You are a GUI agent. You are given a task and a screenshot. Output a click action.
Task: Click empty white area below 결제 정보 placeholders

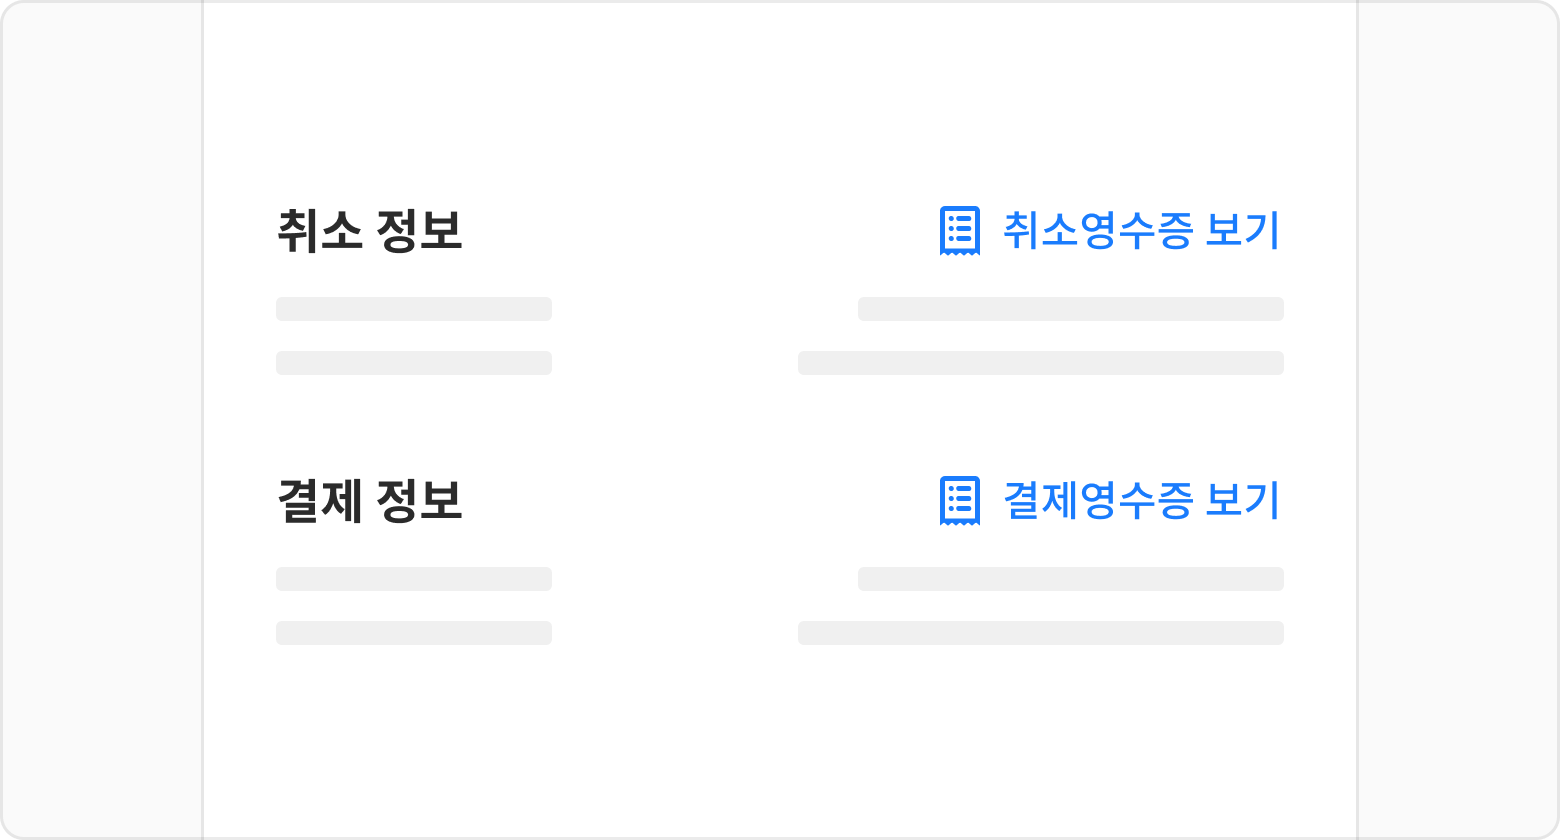[780, 740]
